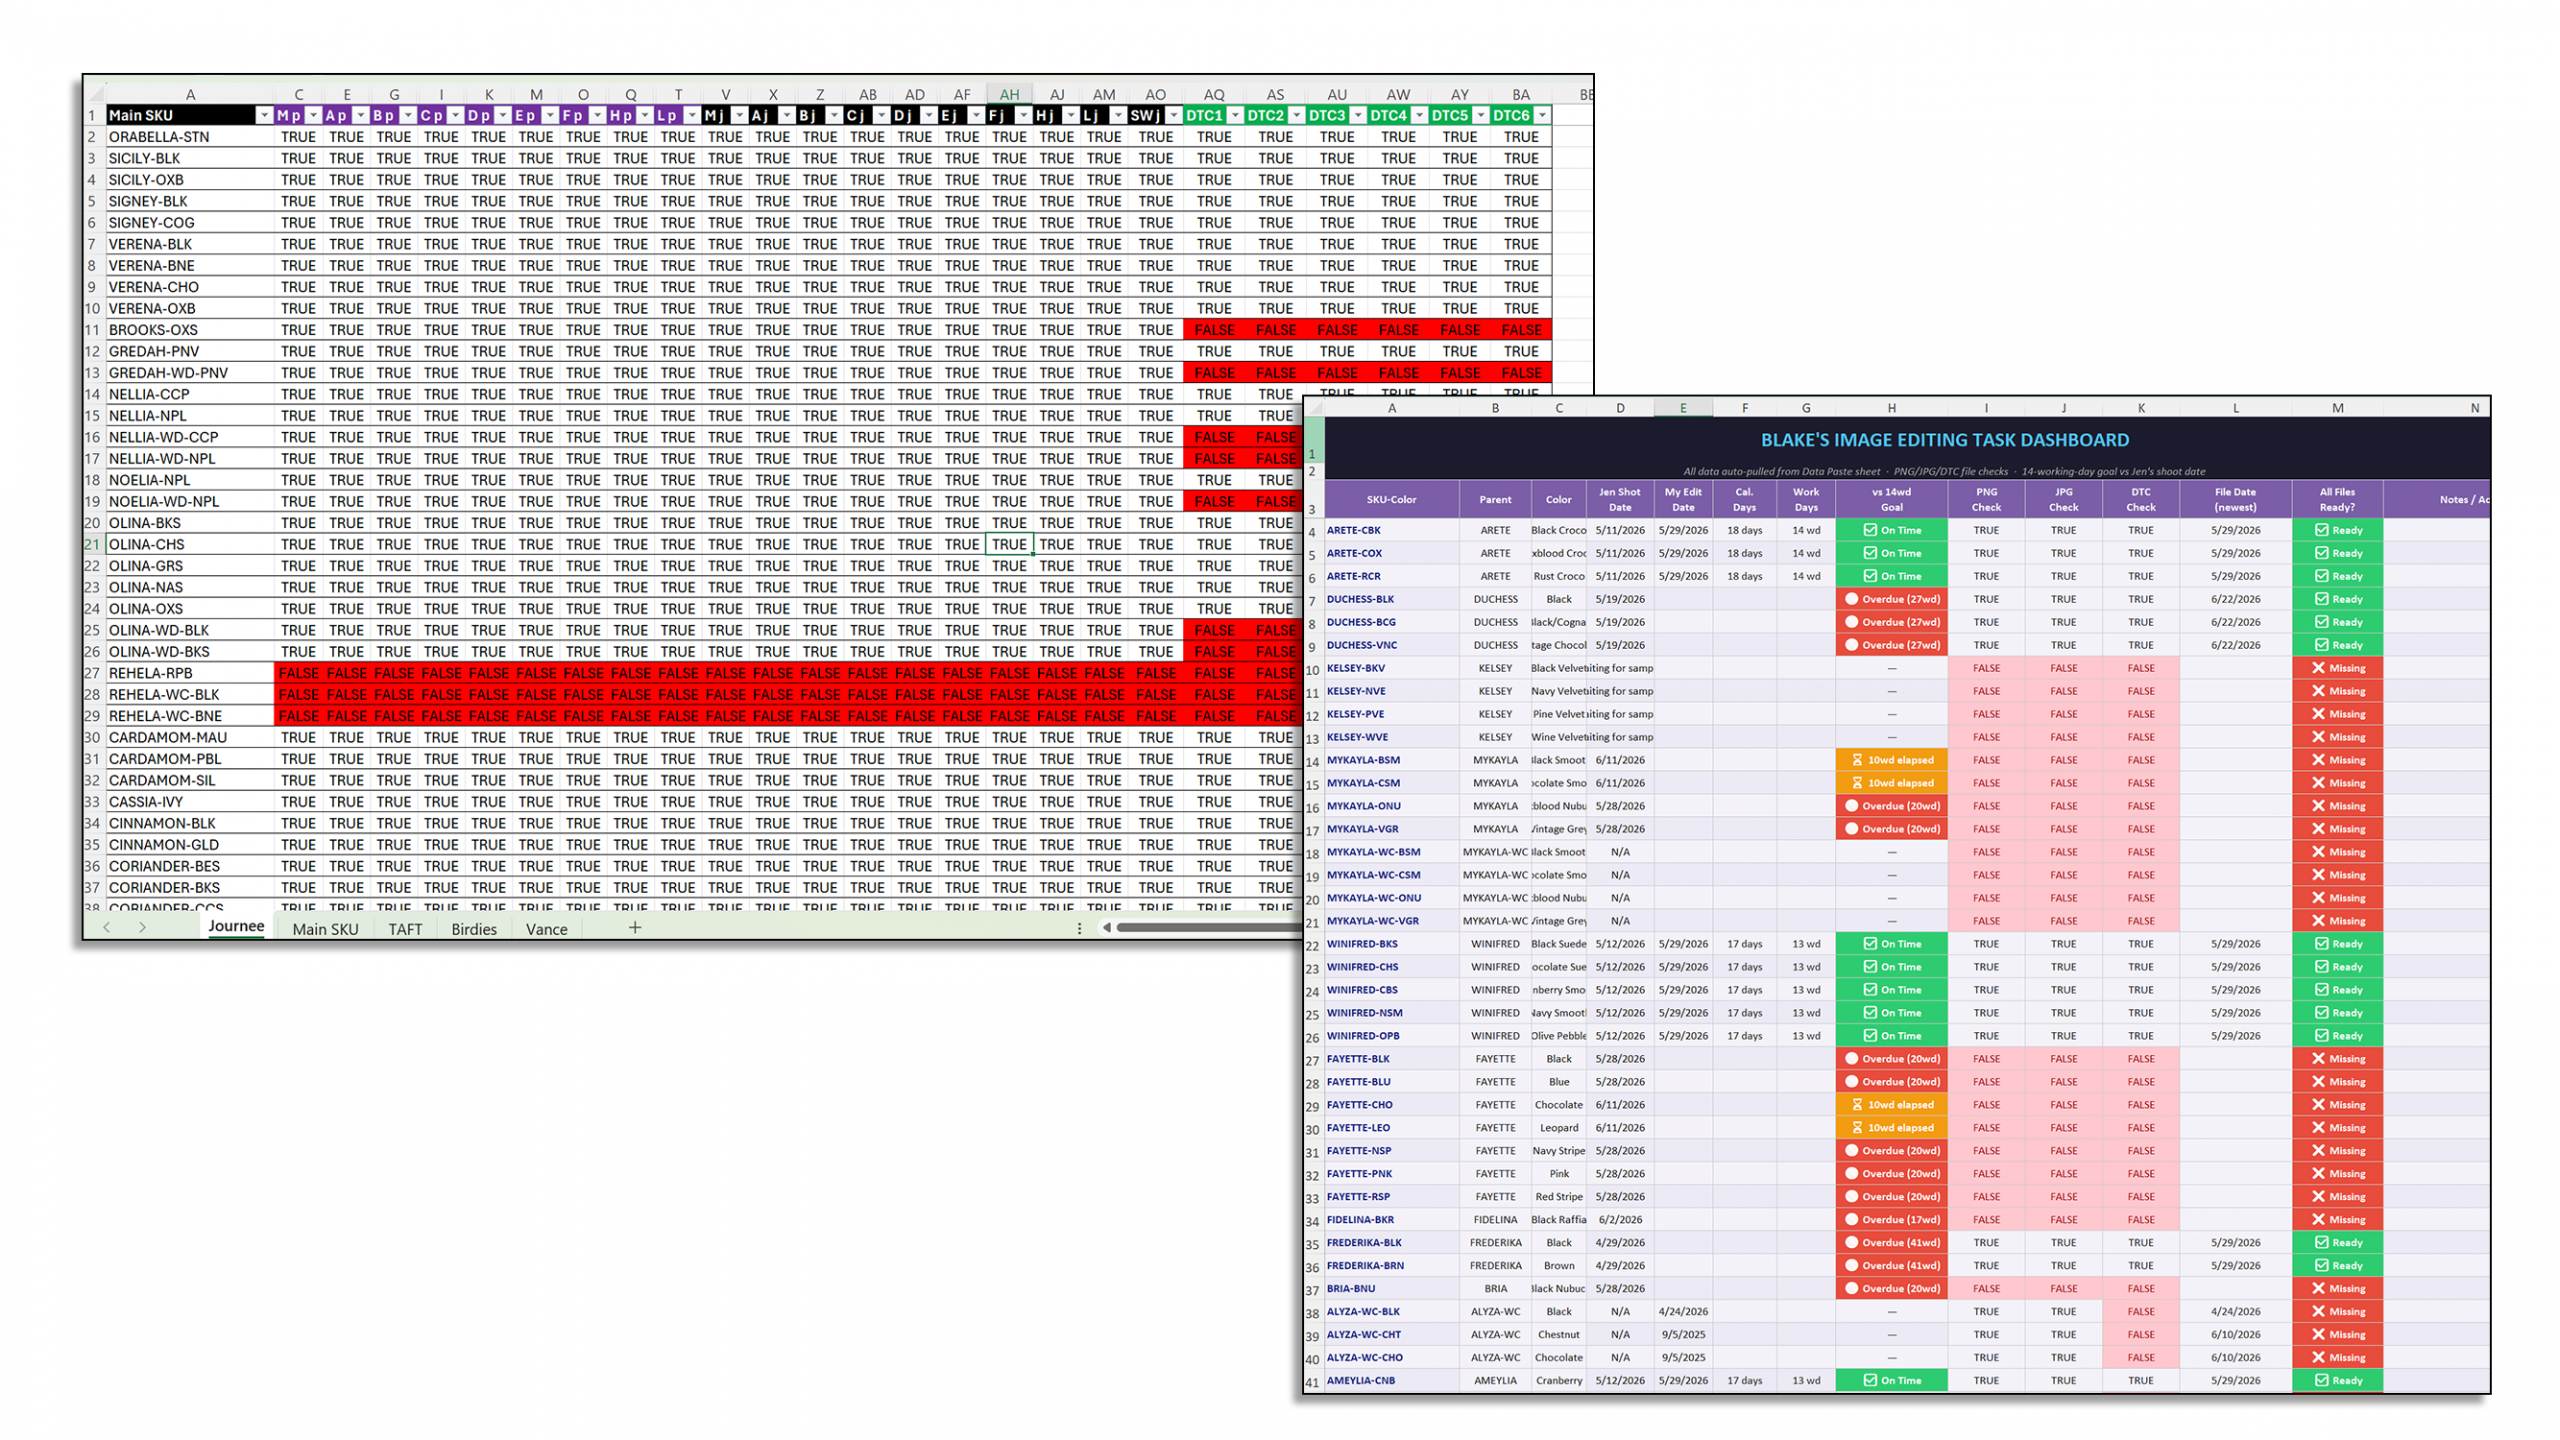
Task: Switch to the TAFT sheet tab
Action: tap(405, 929)
